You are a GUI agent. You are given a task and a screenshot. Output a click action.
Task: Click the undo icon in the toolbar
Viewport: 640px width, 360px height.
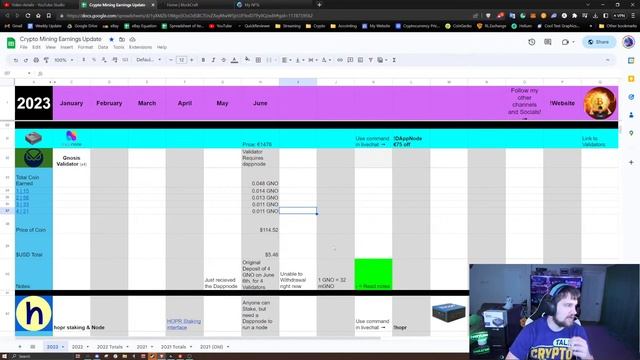click(16, 60)
